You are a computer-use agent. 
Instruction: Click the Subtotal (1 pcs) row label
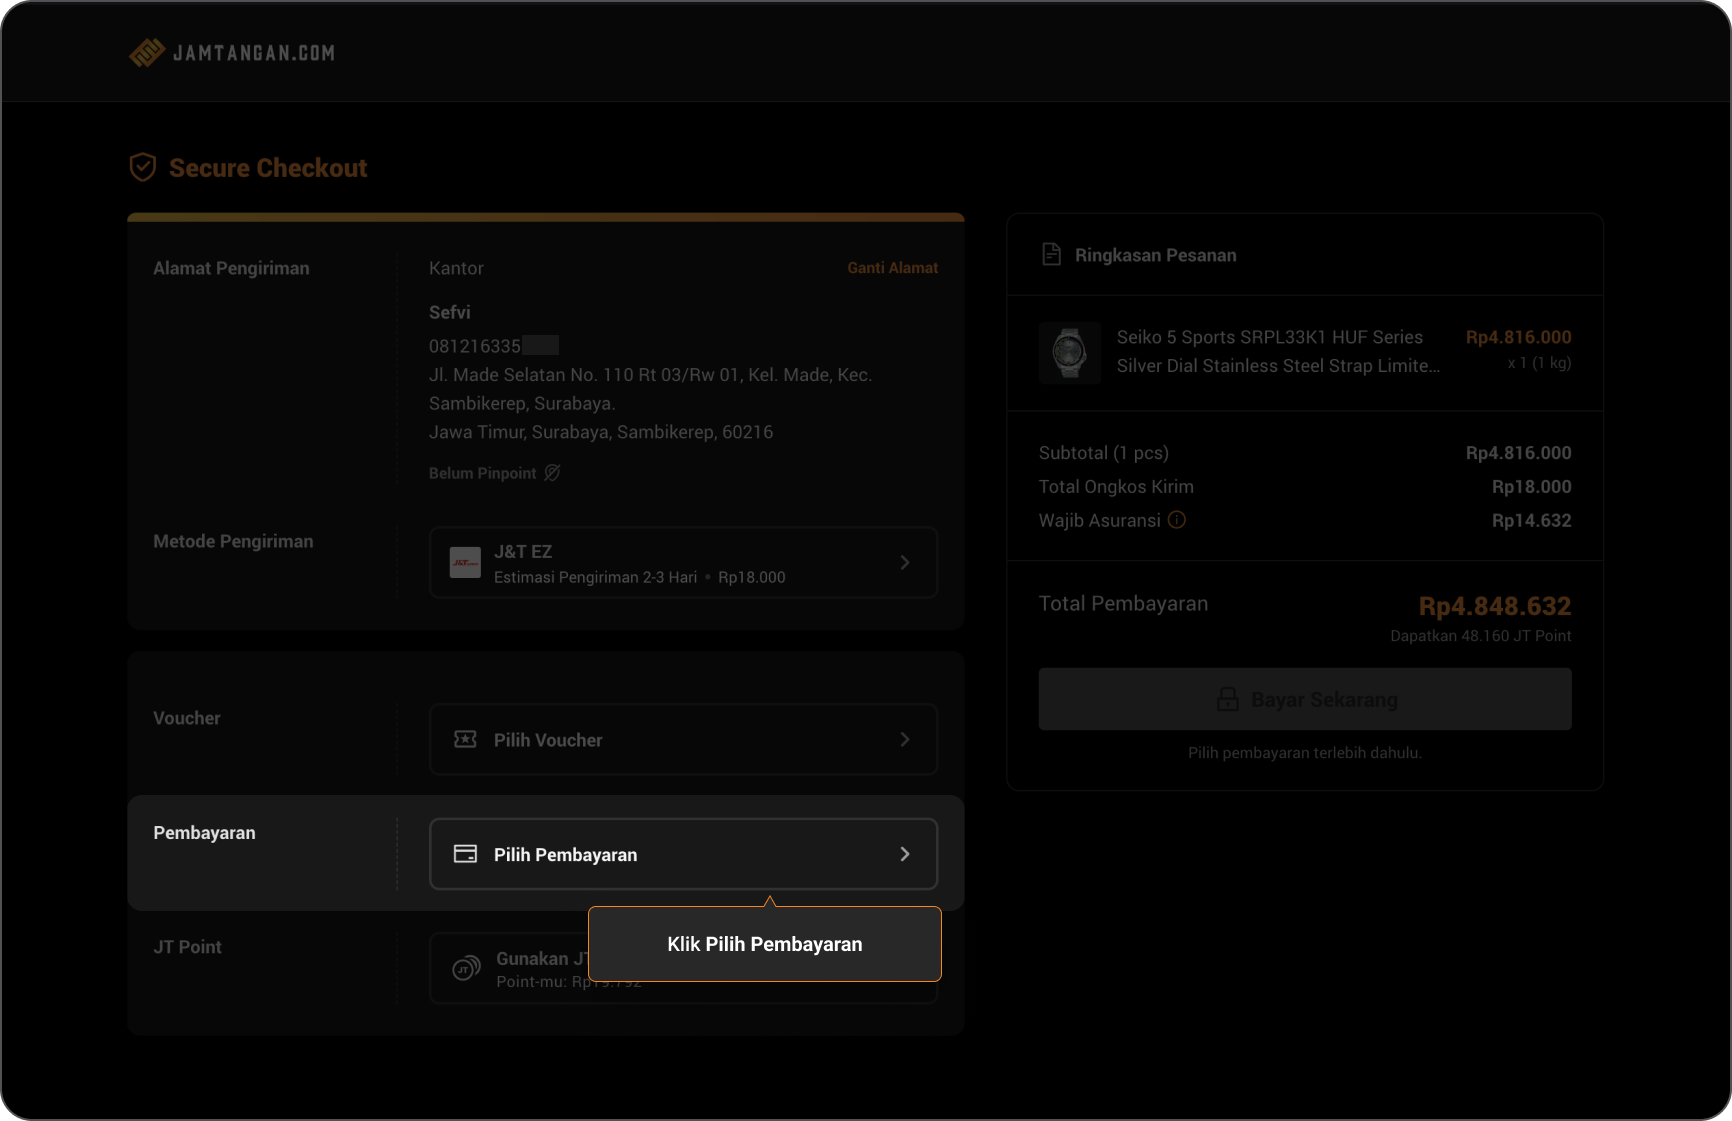click(x=1104, y=453)
